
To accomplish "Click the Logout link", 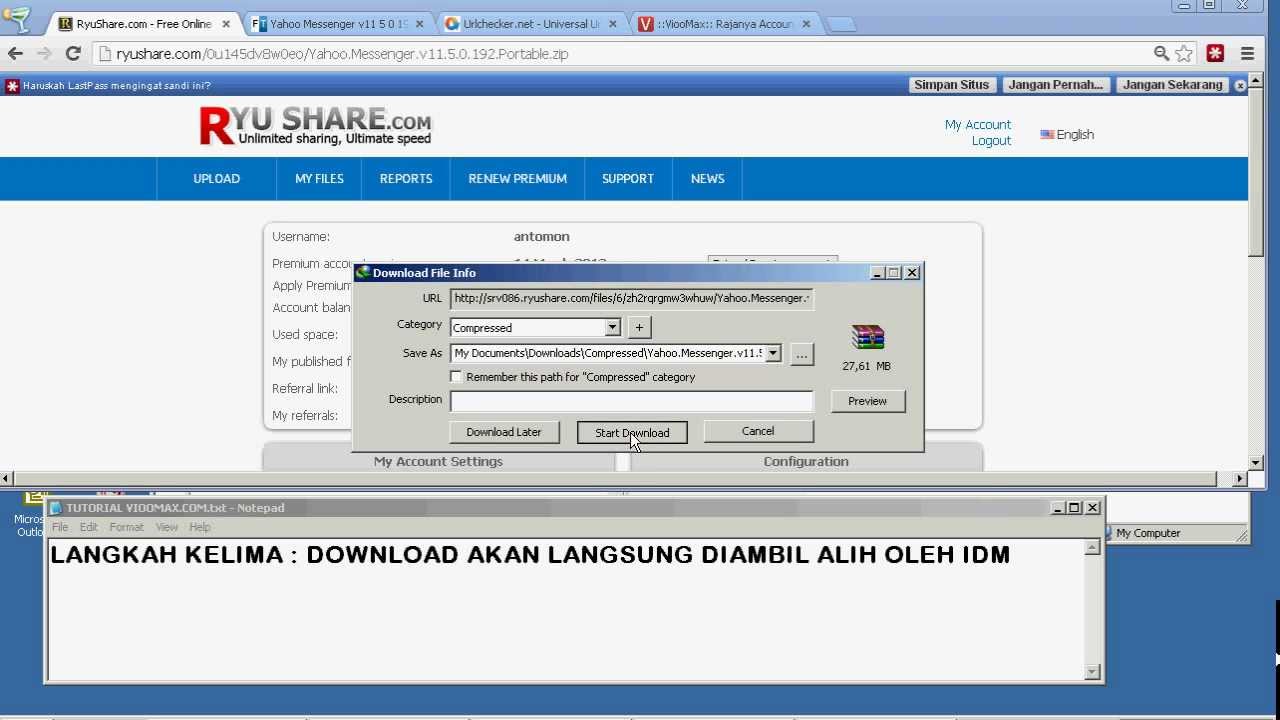I will coord(991,141).
